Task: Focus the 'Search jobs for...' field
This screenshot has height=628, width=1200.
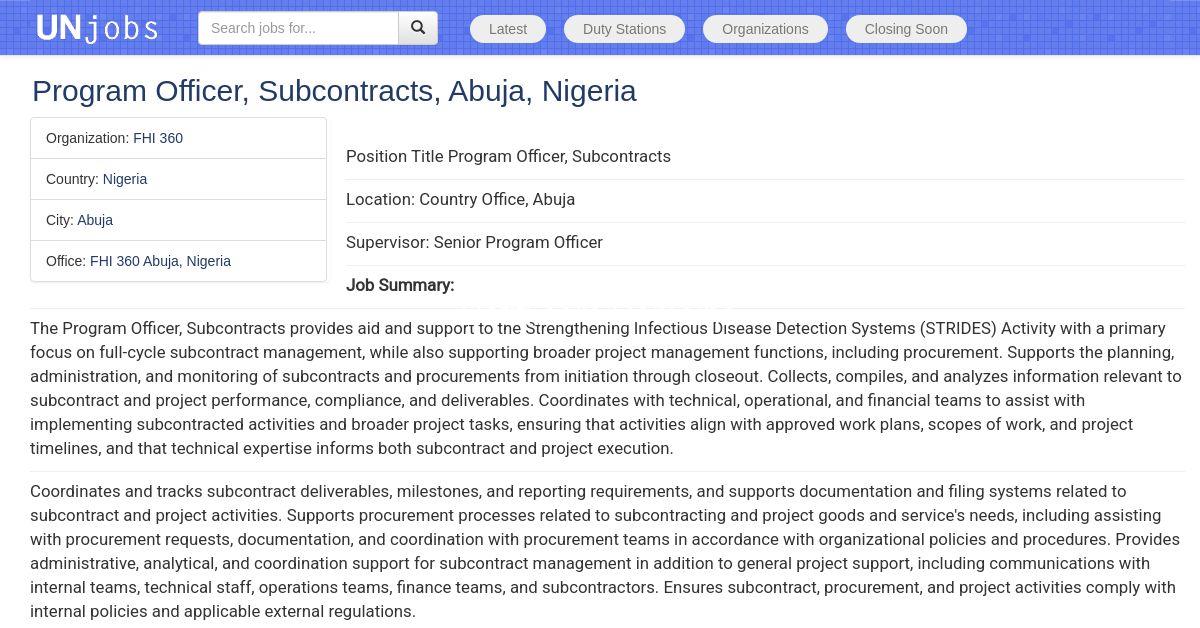Action: [x=298, y=28]
